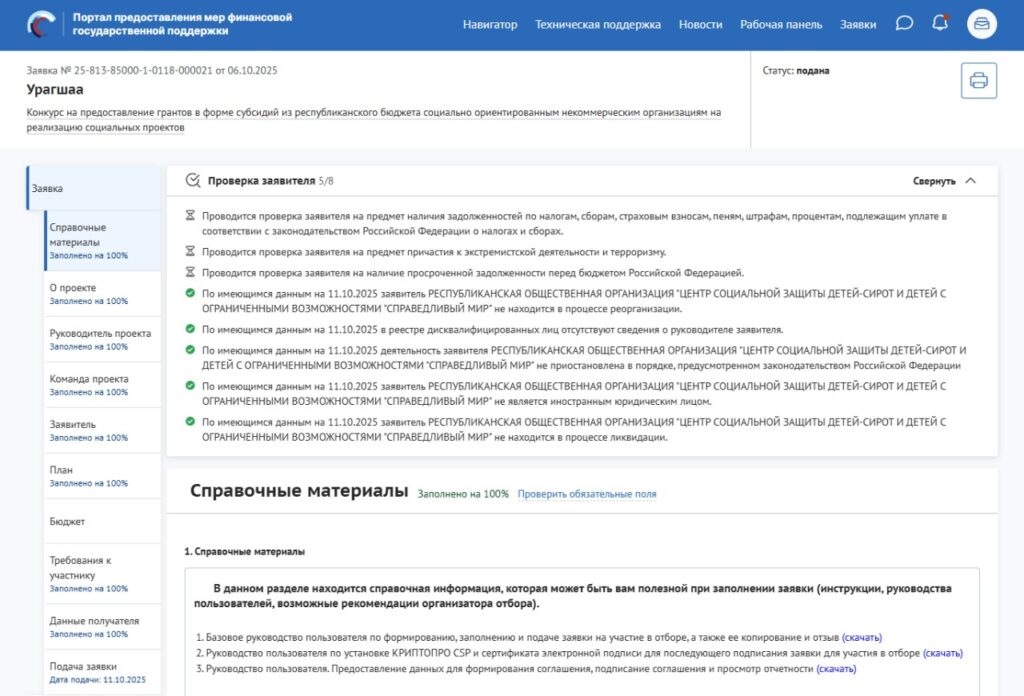Open the chat messages icon
This screenshot has height=696, width=1024.
[904, 24]
